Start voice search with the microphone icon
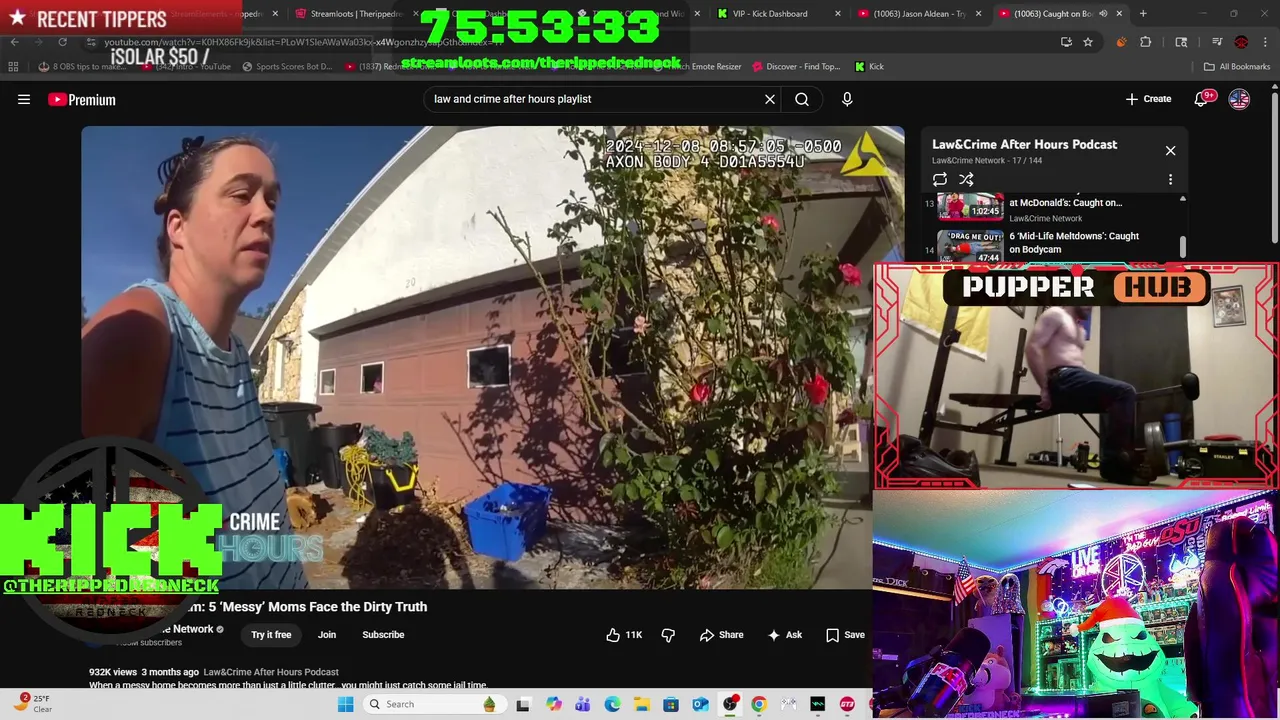Screen dimensions: 1280x720 pos(847,99)
